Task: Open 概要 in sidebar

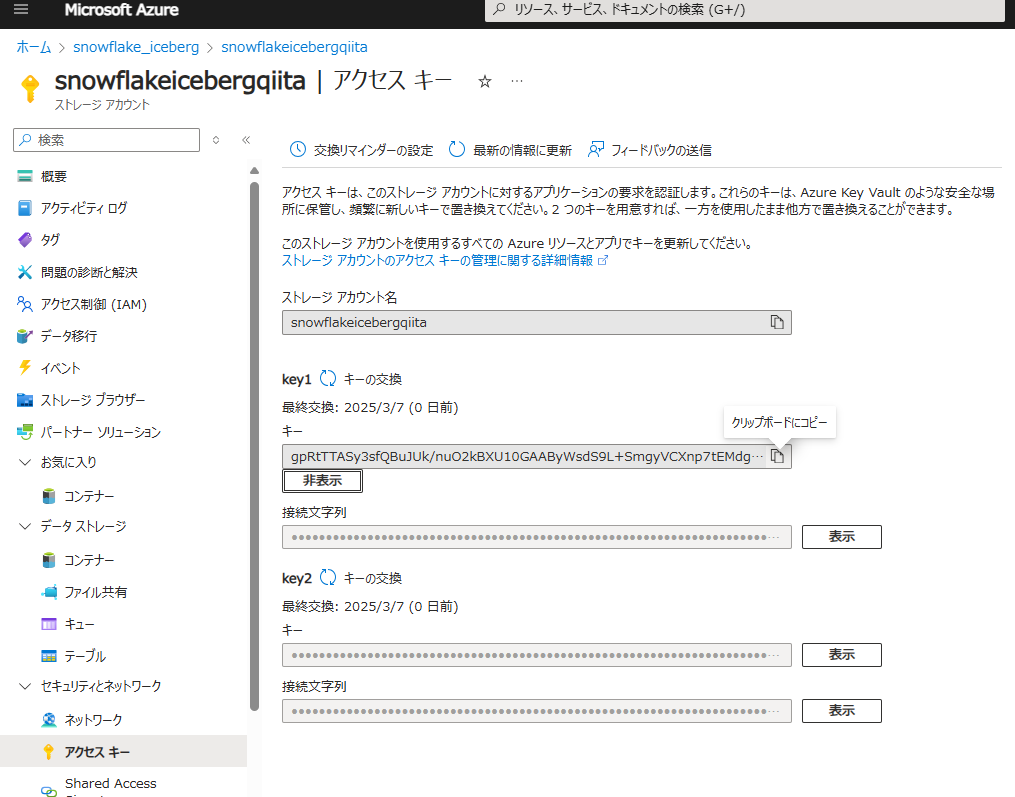Action: pos(123,176)
